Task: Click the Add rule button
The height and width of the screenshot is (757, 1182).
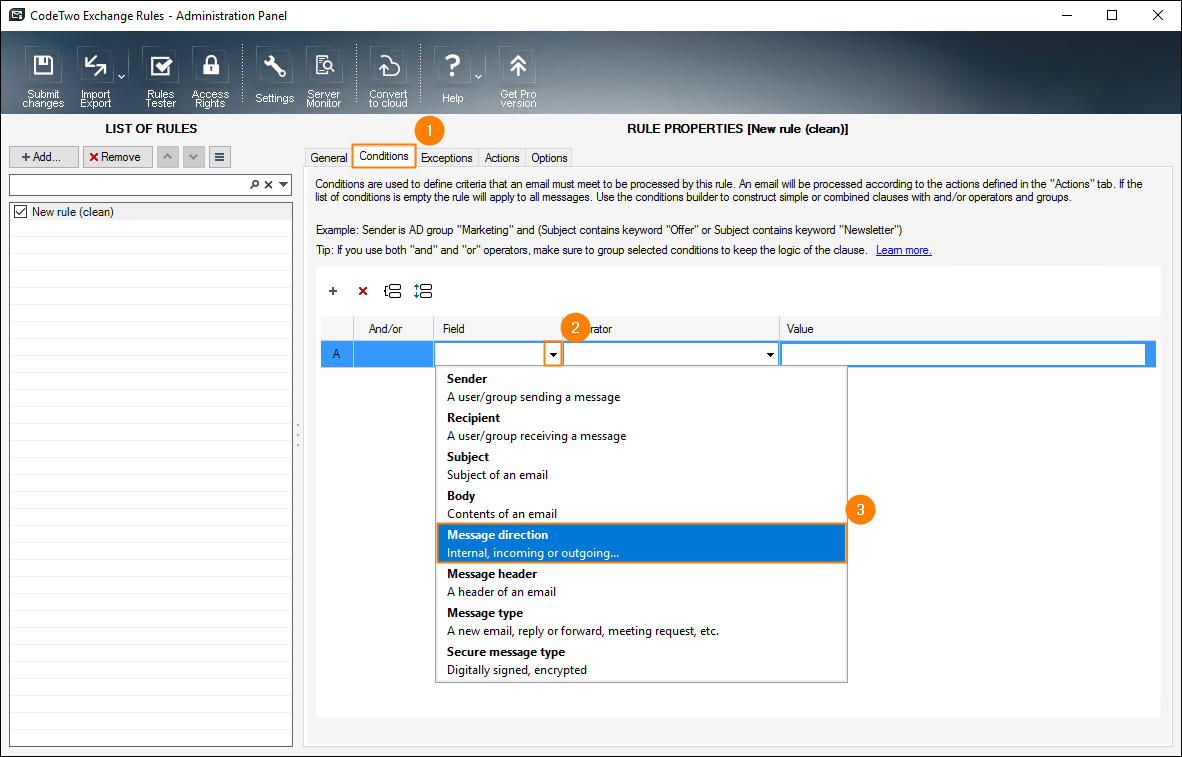Action: pos(44,157)
